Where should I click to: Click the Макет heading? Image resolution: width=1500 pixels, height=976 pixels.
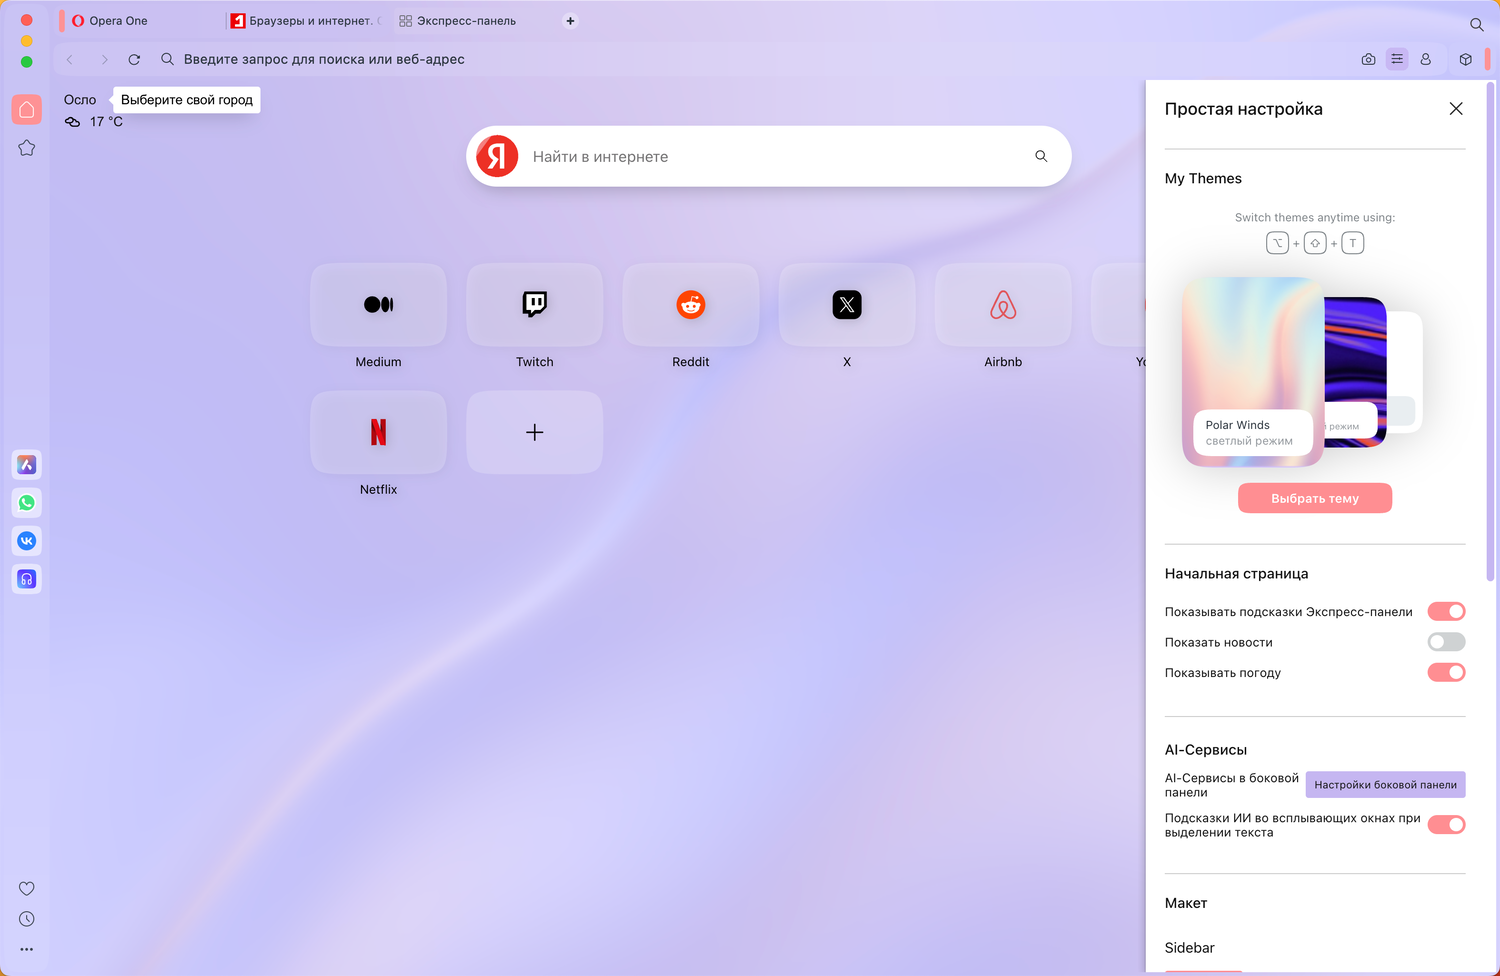[1186, 903]
